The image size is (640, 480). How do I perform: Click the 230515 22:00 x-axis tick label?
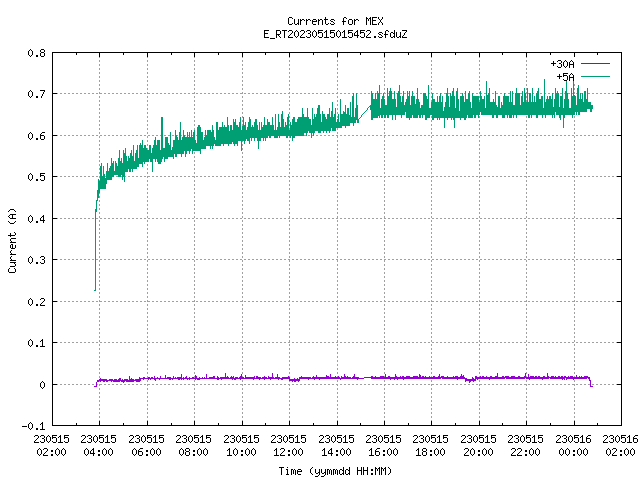pos(525,445)
